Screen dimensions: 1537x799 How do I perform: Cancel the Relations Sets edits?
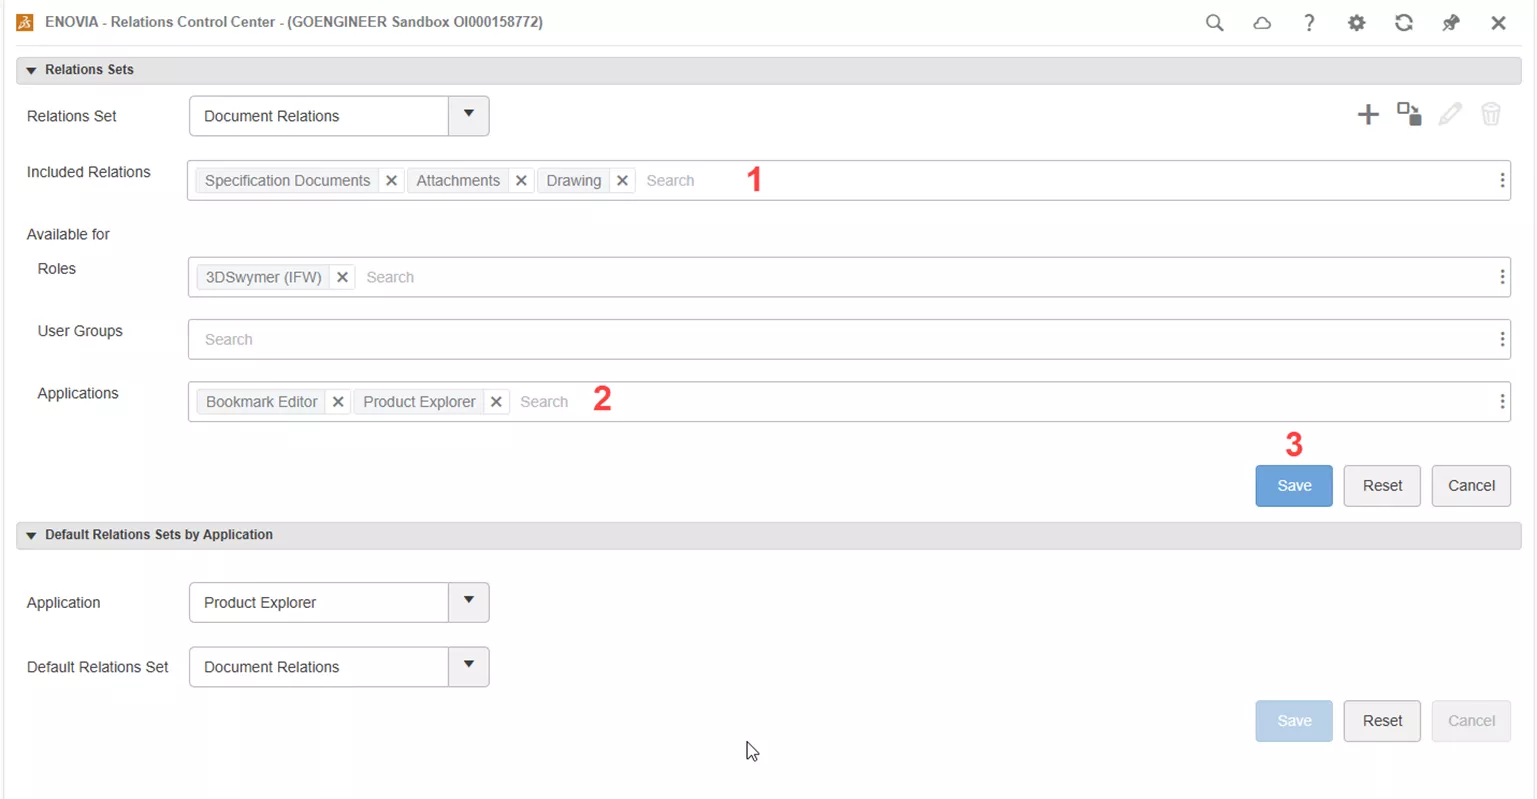[1471, 486]
